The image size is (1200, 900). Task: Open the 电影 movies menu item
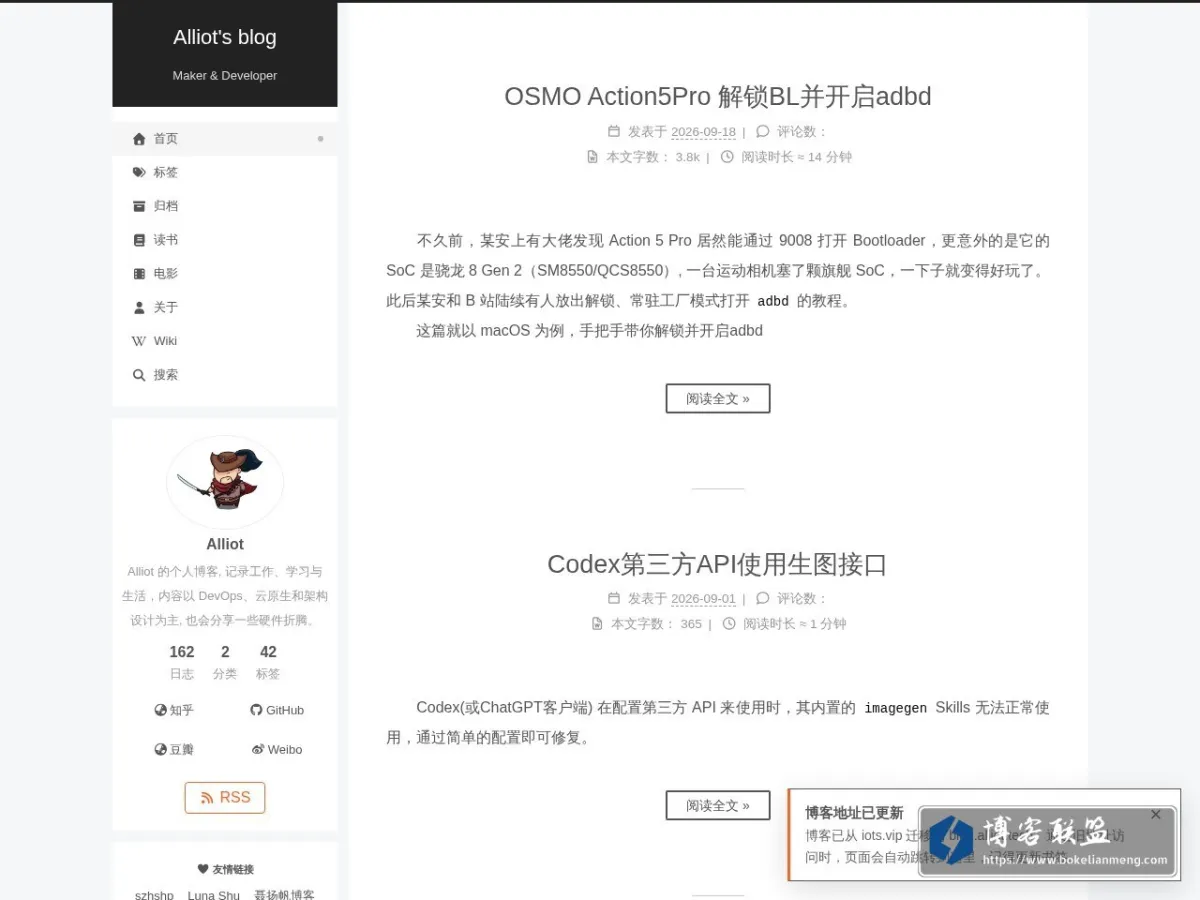(225, 273)
